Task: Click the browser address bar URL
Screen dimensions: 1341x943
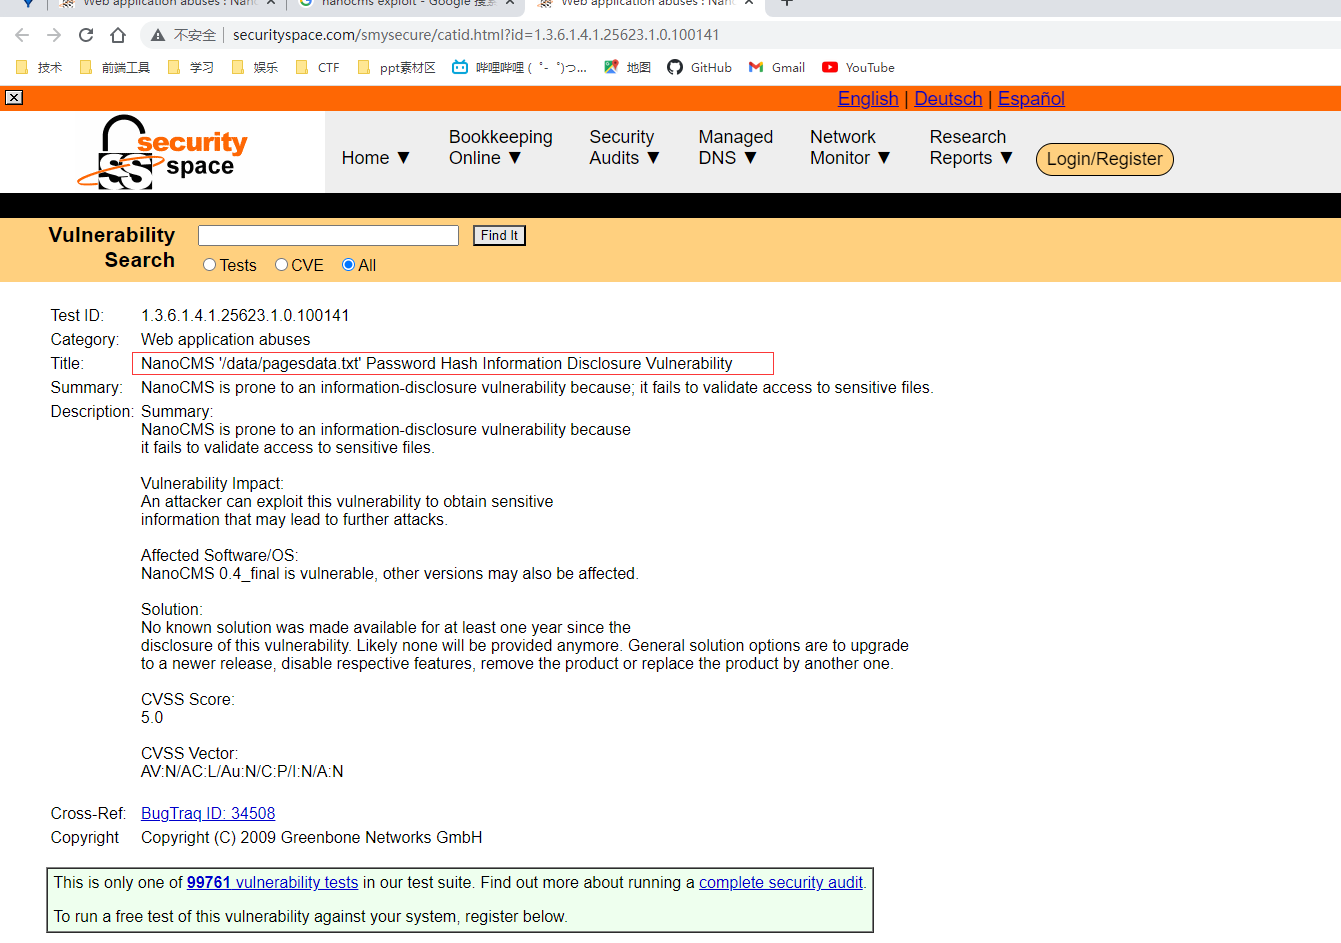Action: coord(476,35)
